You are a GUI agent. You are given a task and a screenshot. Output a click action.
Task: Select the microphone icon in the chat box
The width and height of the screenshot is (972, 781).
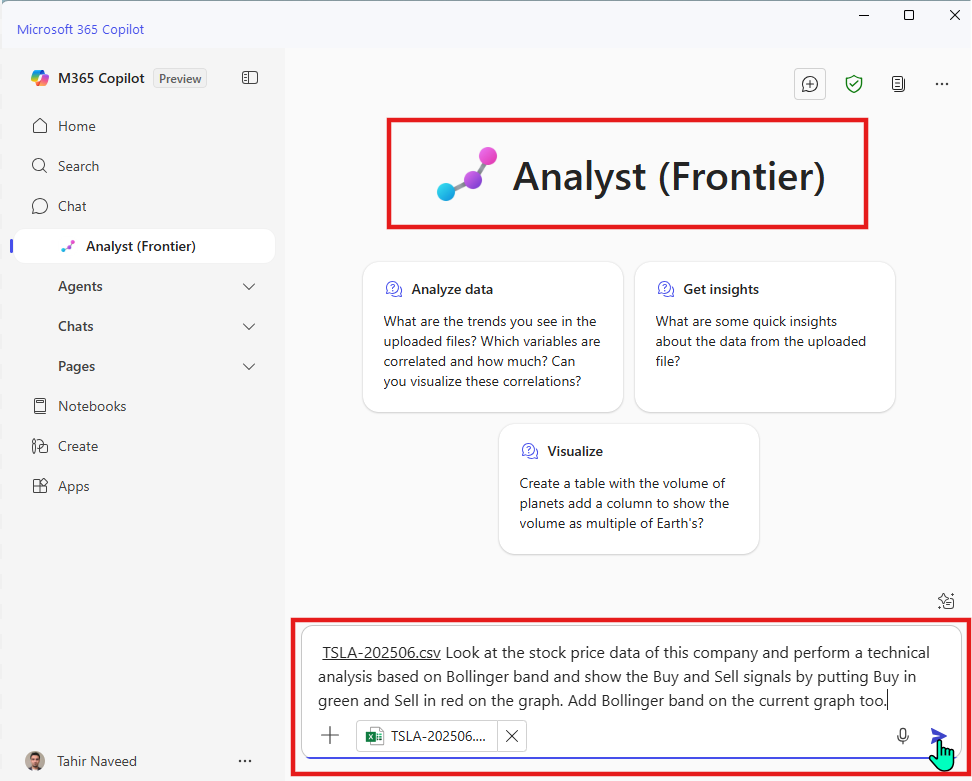point(902,735)
